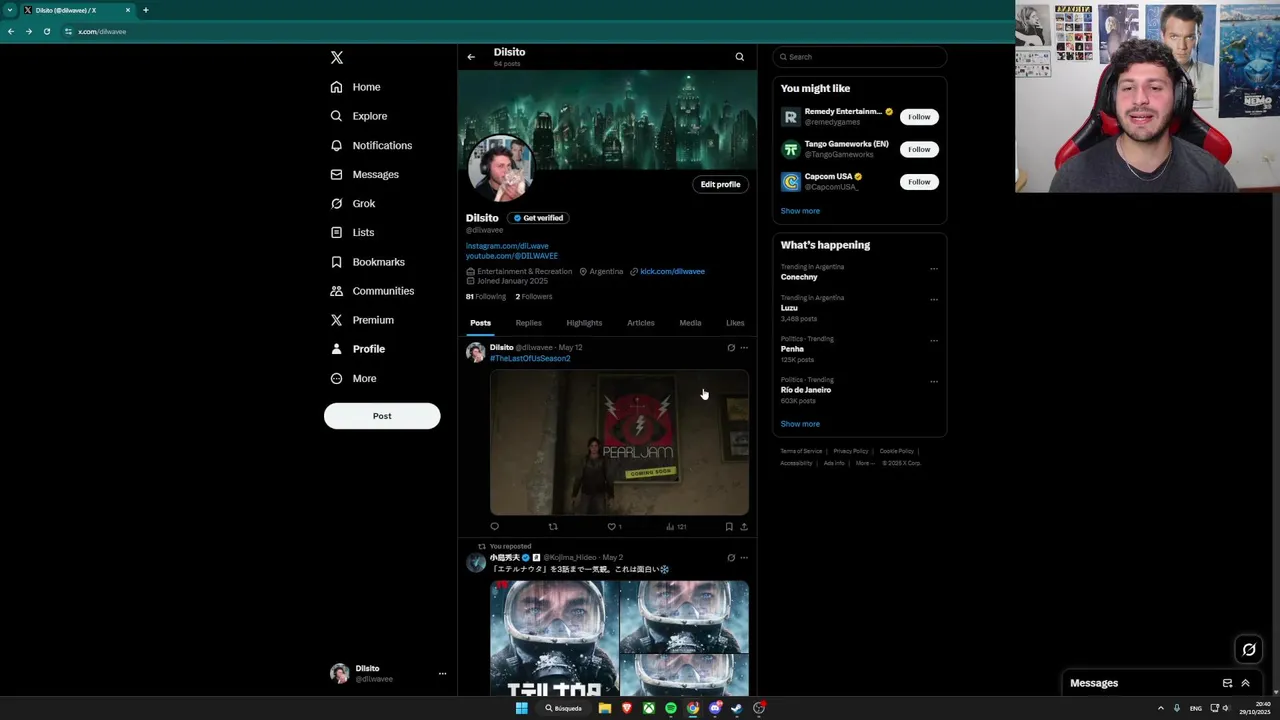Open the kick.com/dilwavee link
This screenshot has height=720, width=1280.
click(672, 271)
